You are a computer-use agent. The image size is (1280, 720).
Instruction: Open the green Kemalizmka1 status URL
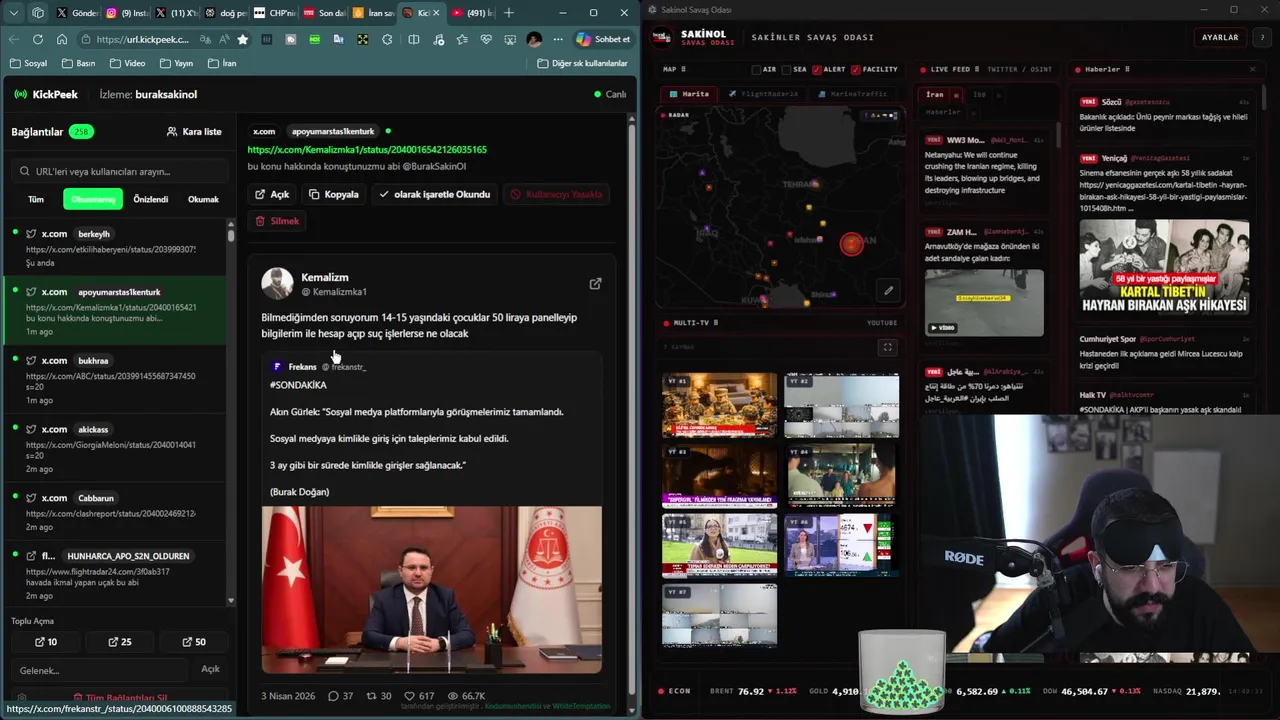tap(367, 150)
